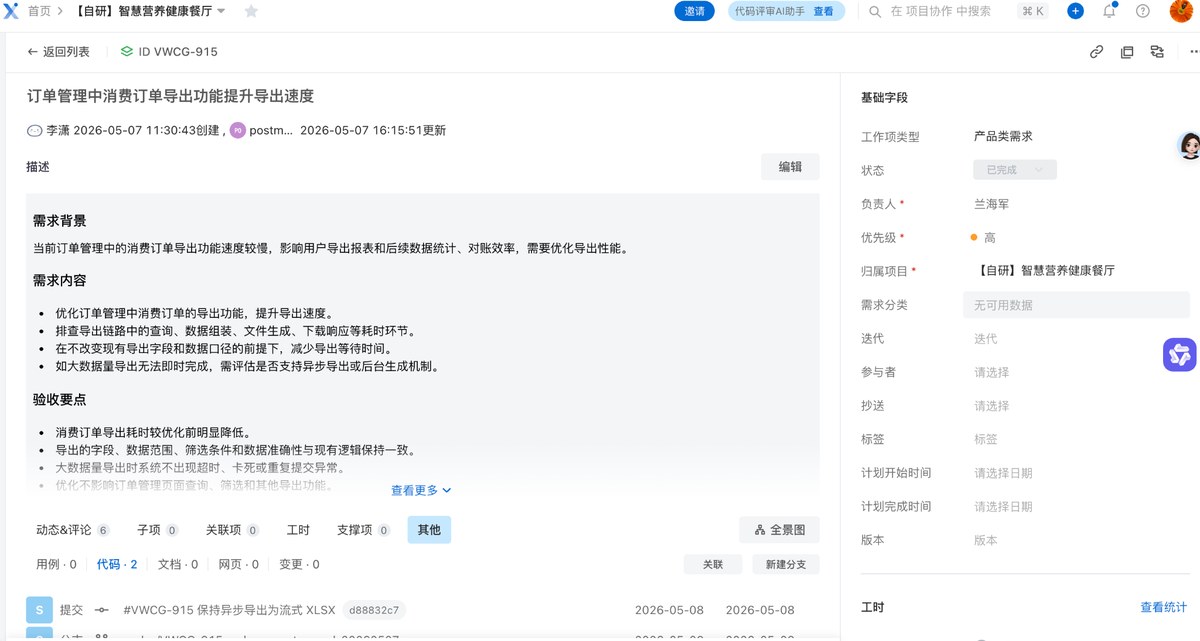Select the 用例 · 0 sub-tab
Image resolution: width=1200 pixels, height=641 pixels.
(56, 564)
